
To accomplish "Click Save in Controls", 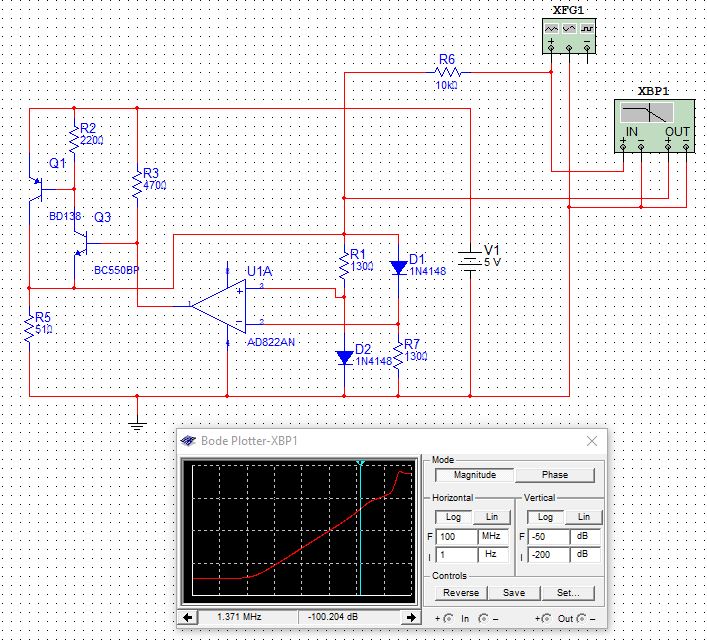I will pos(514,593).
